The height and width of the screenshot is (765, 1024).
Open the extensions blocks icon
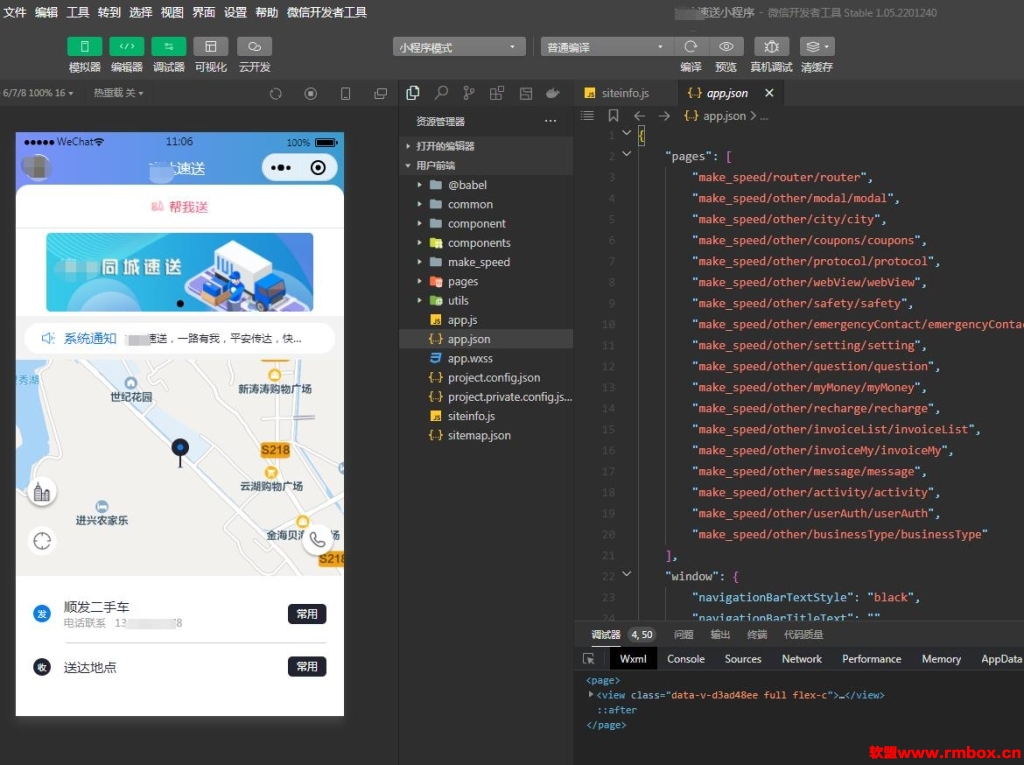coord(497,93)
